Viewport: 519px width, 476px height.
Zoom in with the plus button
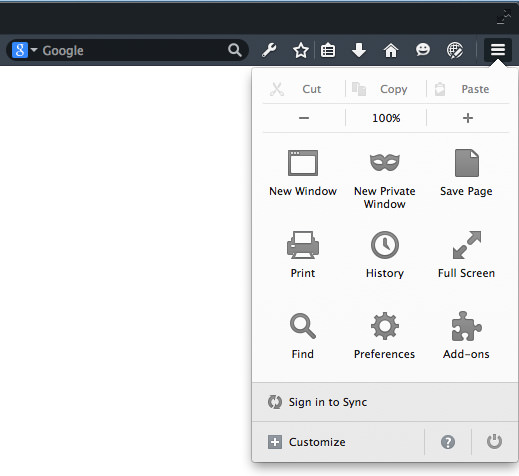click(x=468, y=118)
